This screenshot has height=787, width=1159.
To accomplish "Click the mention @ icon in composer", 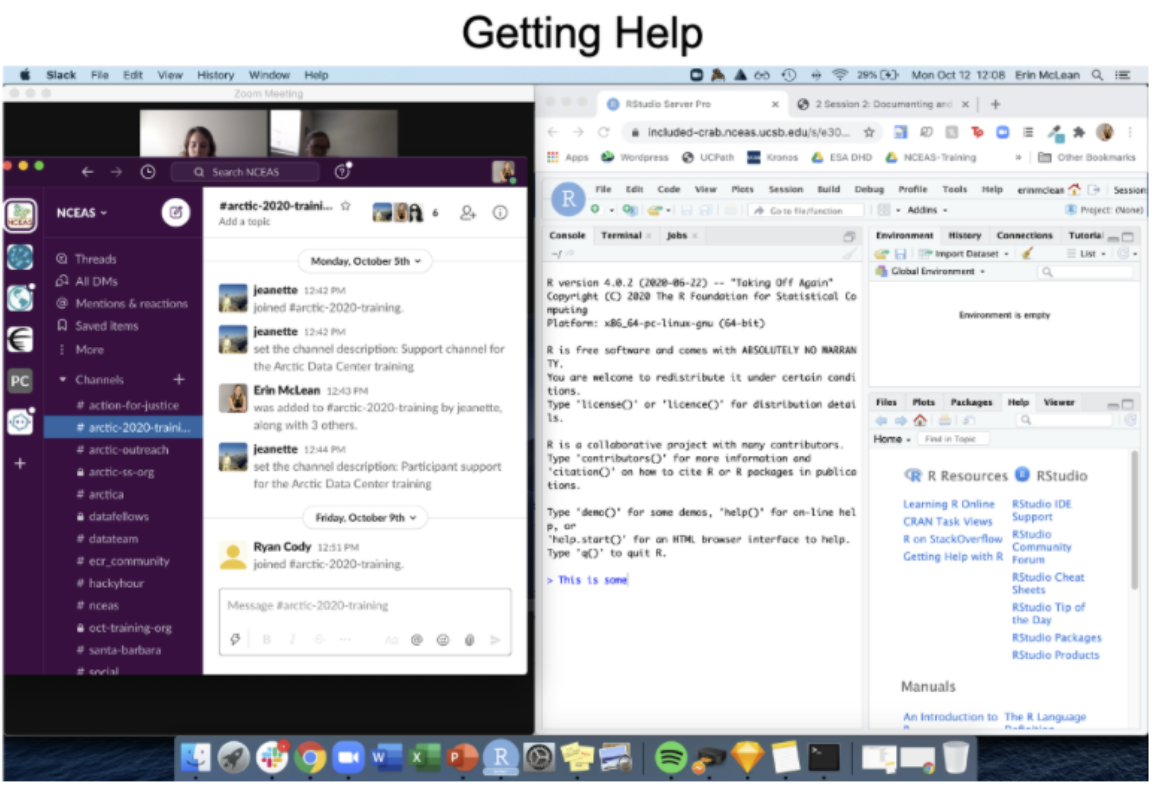I will tap(417, 640).
